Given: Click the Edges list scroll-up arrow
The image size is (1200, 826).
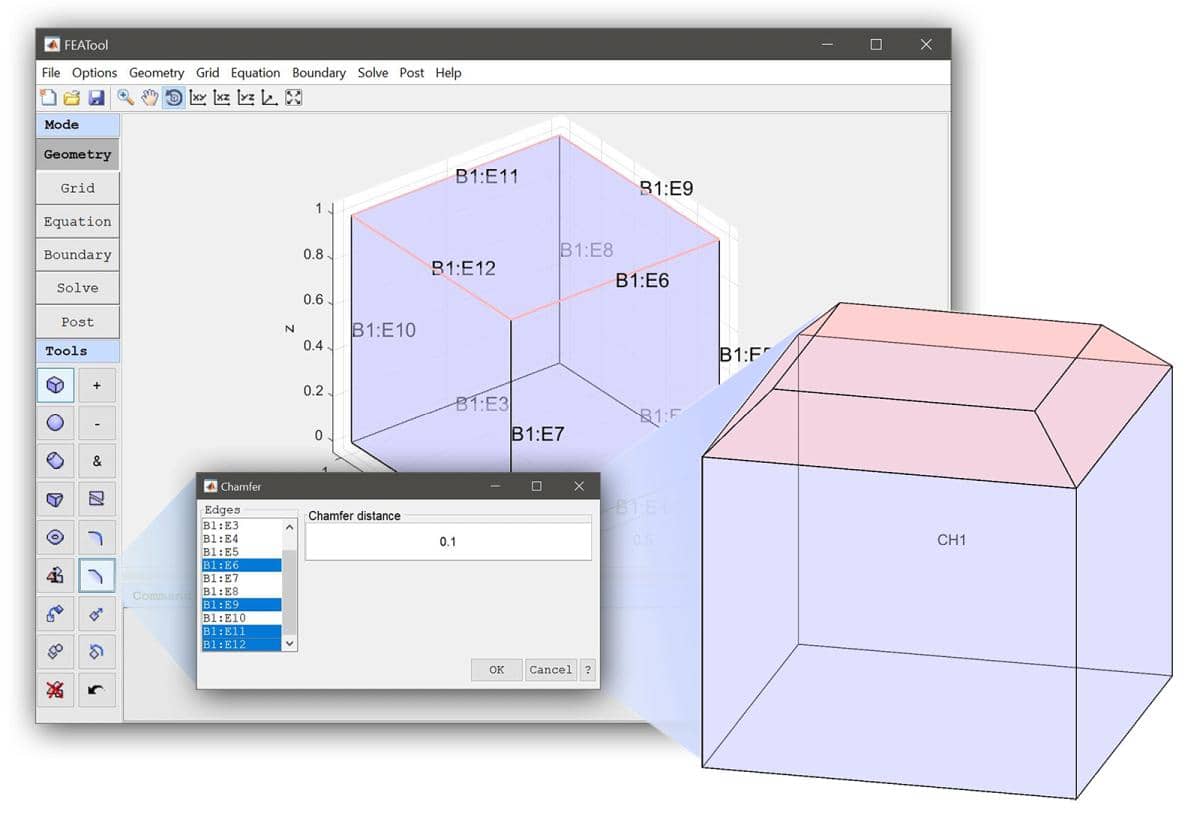Looking at the screenshot, I should click(290, 527).
